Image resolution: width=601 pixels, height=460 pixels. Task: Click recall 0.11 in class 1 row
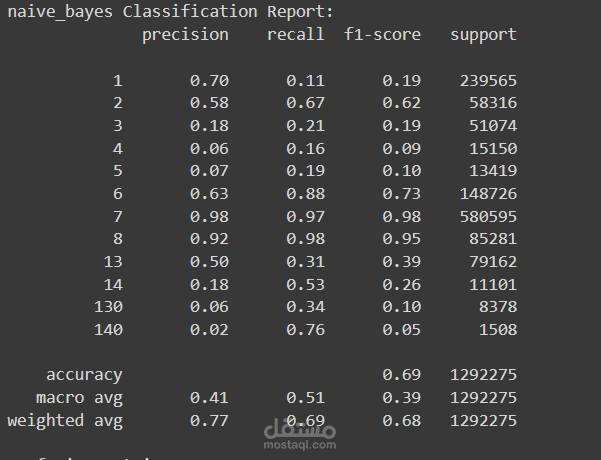click(x=306, y=81)
